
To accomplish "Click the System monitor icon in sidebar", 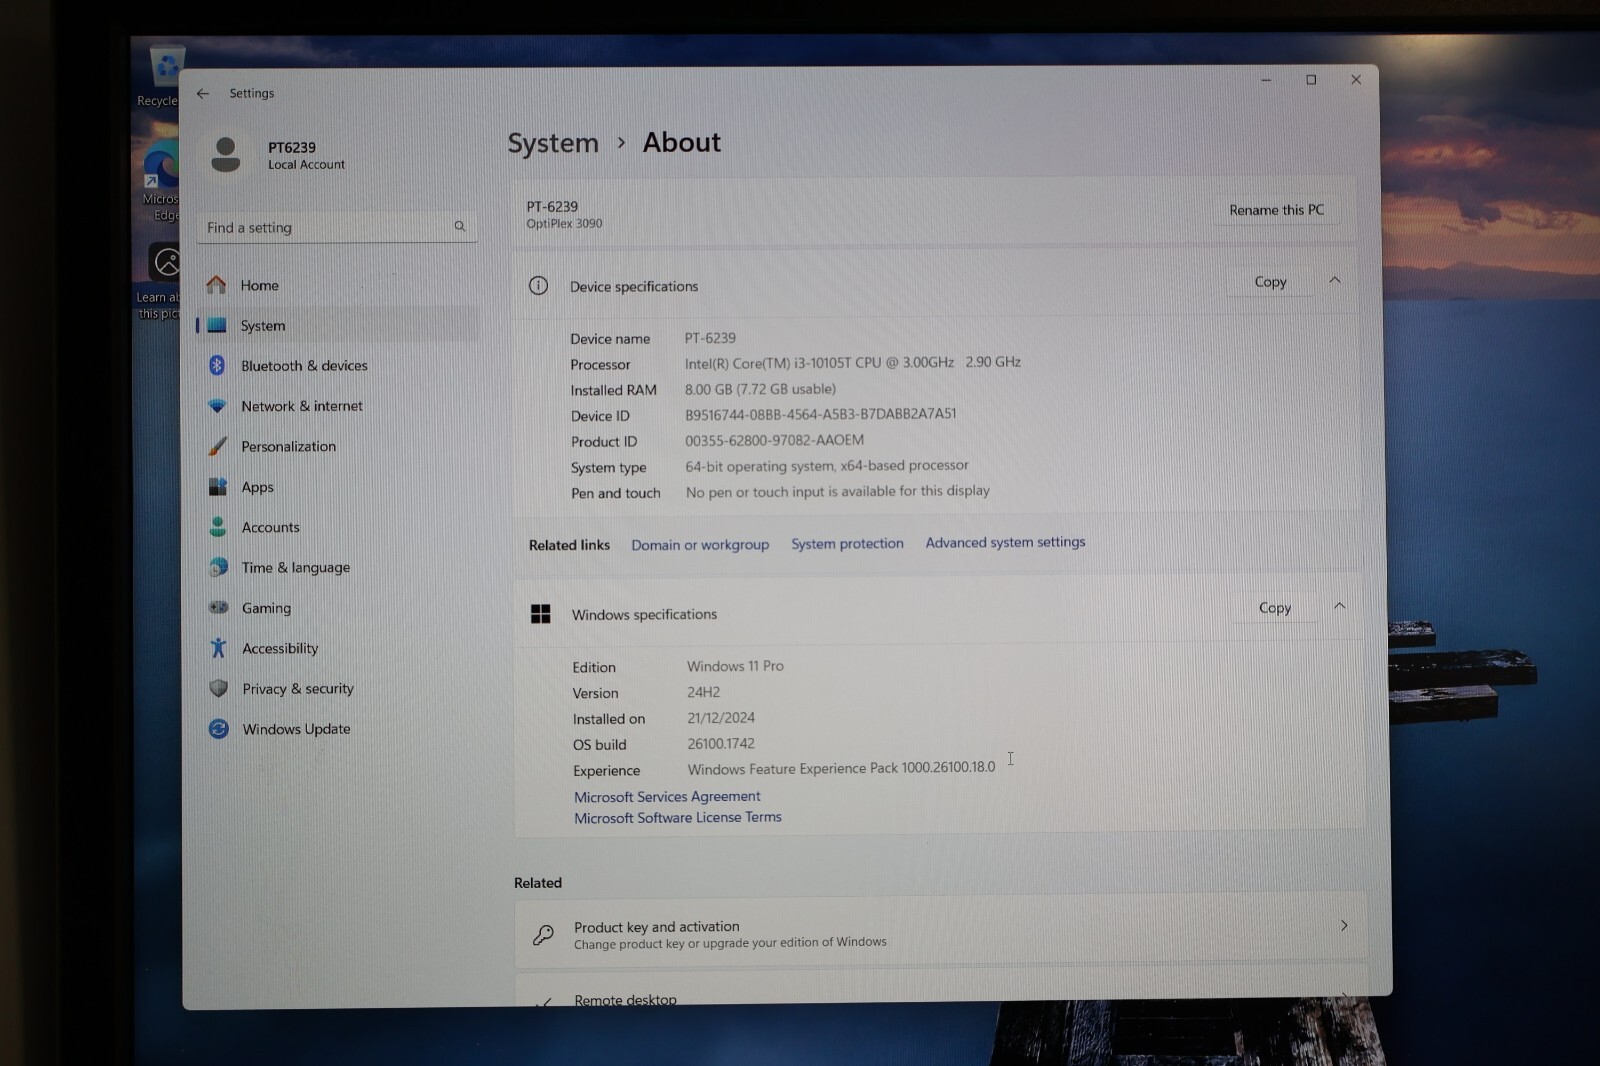I will coord(217,325).
